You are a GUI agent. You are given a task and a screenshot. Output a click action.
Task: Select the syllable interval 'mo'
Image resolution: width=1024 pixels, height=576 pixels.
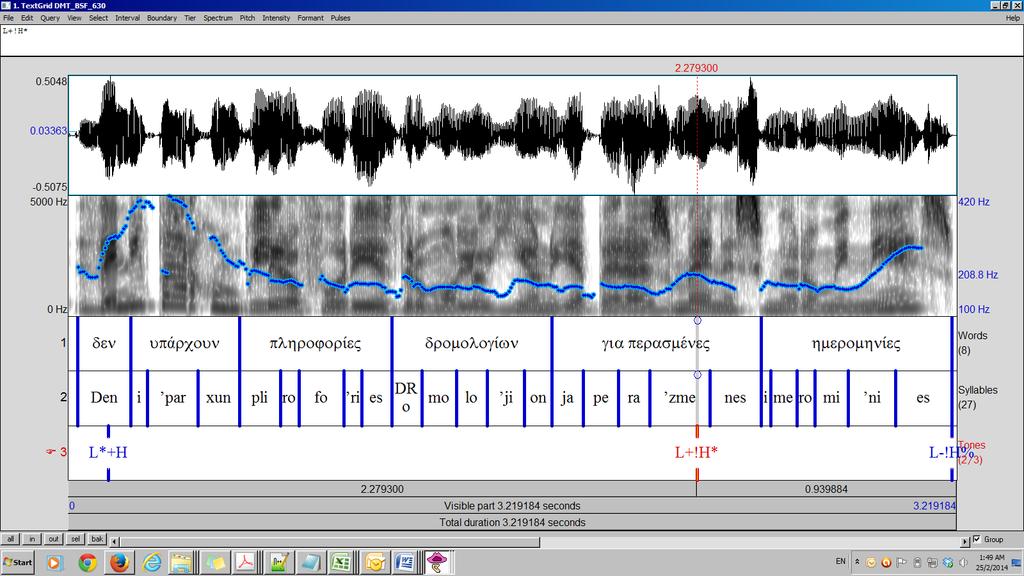point(439,398)
